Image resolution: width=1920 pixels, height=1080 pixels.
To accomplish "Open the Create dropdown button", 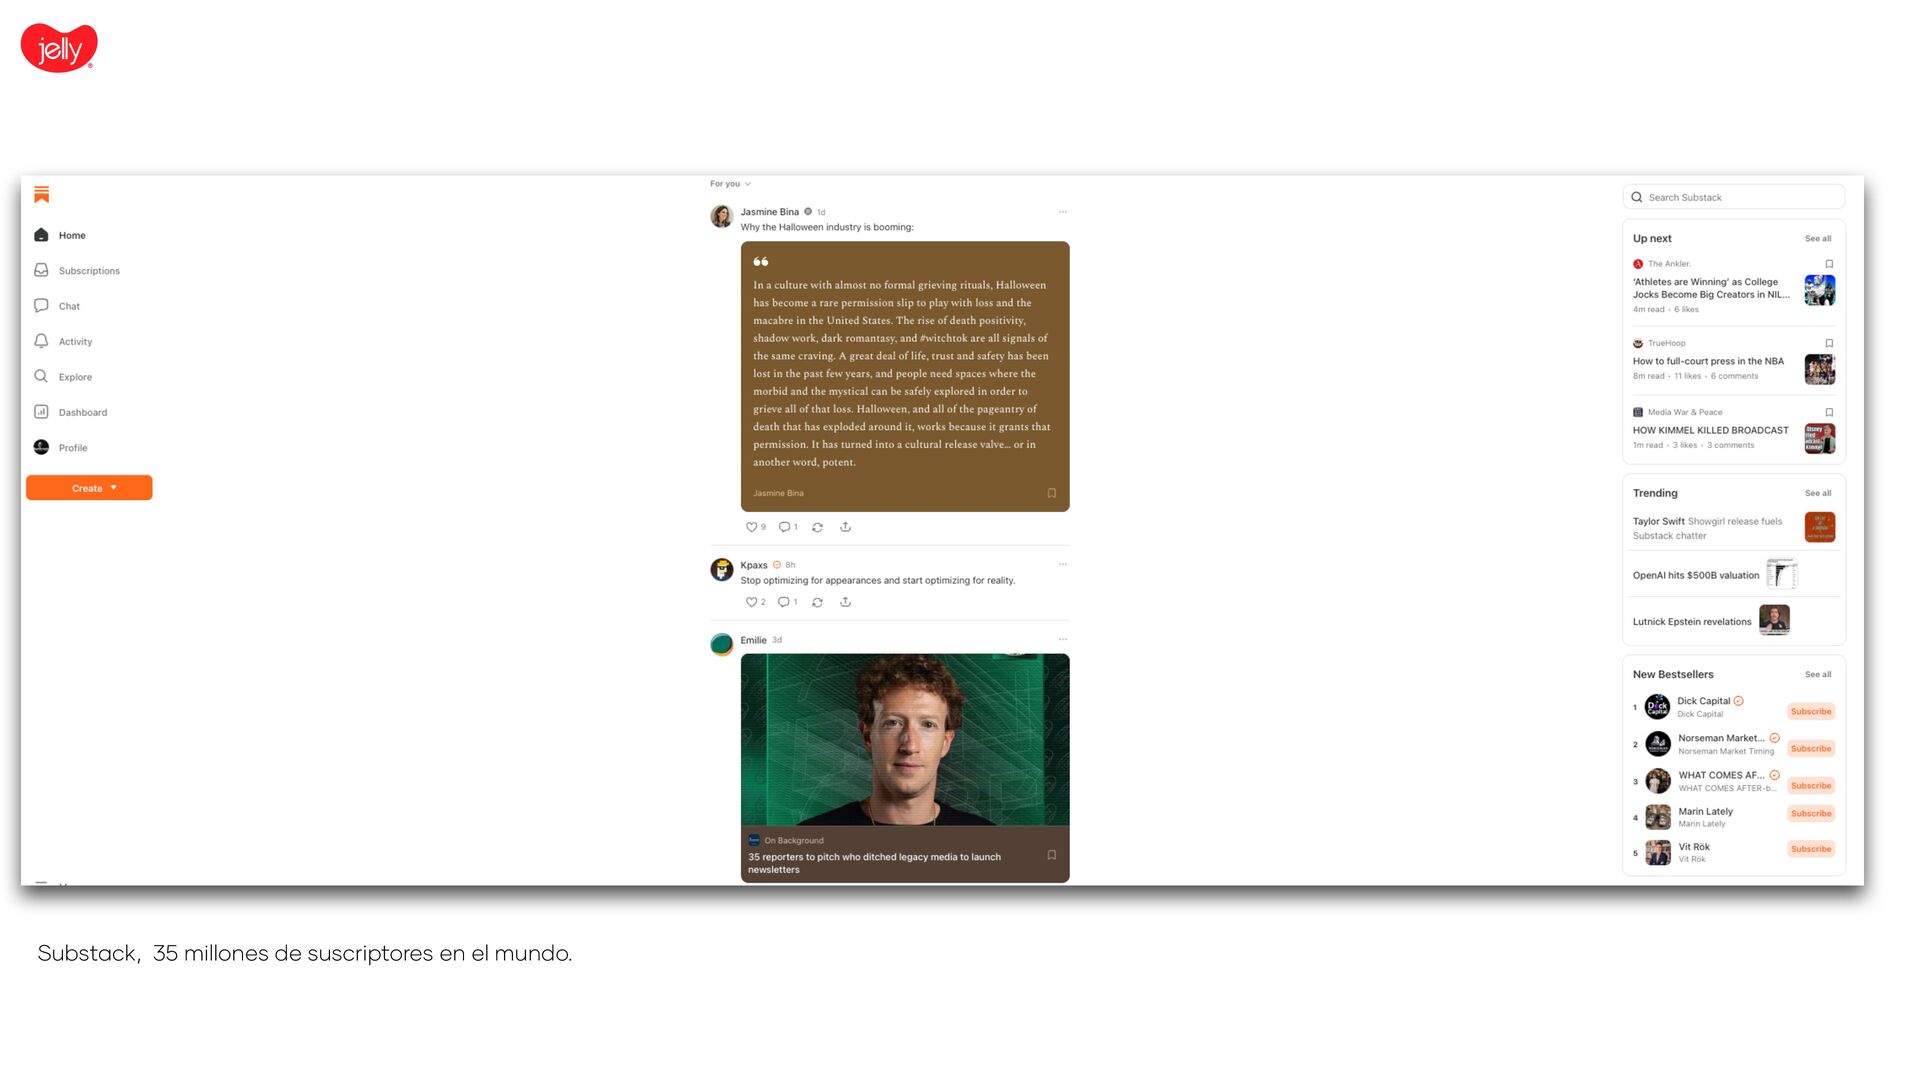I will [x=89, y=488].
